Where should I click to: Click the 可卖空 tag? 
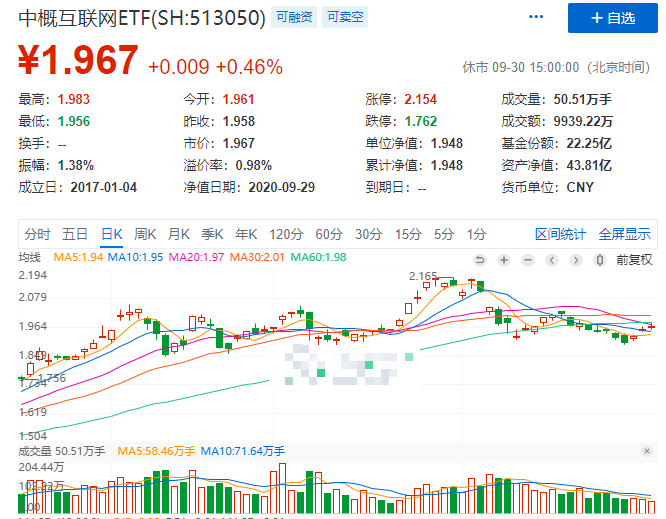[345, 17]
